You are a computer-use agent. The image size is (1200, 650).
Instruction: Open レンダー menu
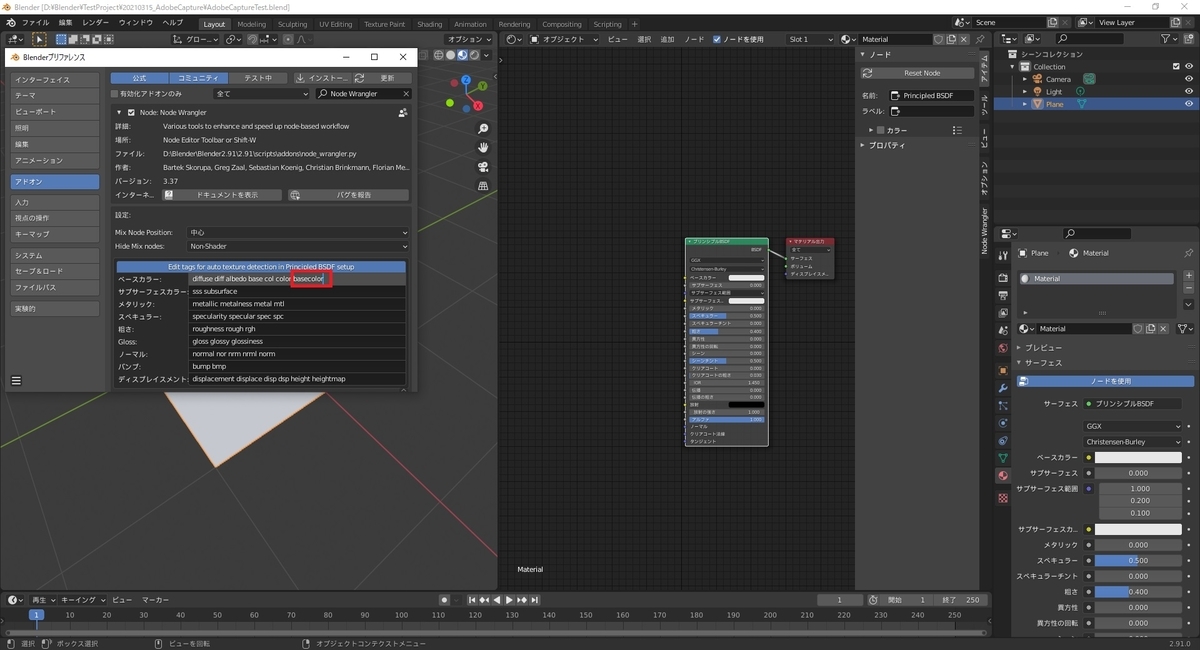click(x=96, y=22)
